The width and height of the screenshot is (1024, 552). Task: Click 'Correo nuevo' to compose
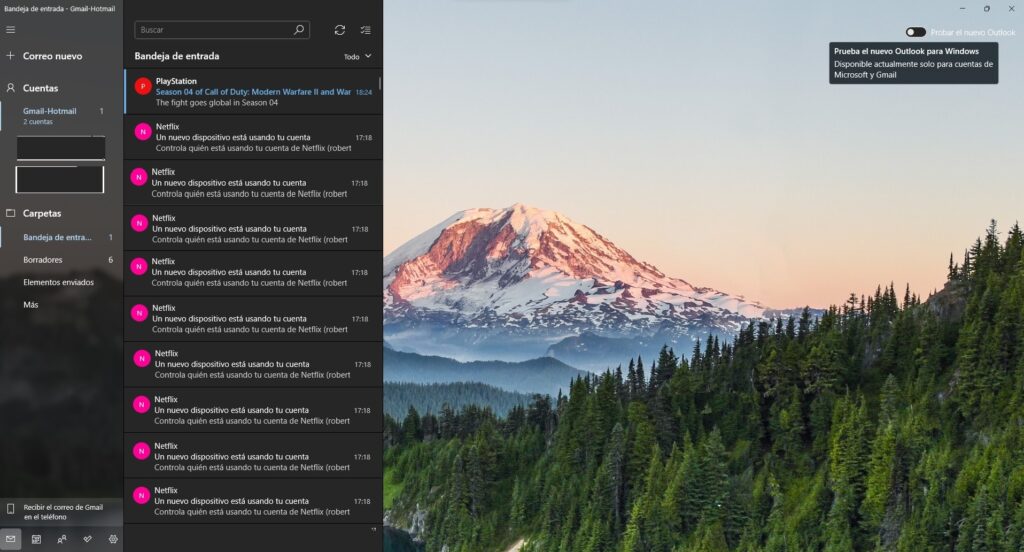pyautogui.click(x=52, y=56)
